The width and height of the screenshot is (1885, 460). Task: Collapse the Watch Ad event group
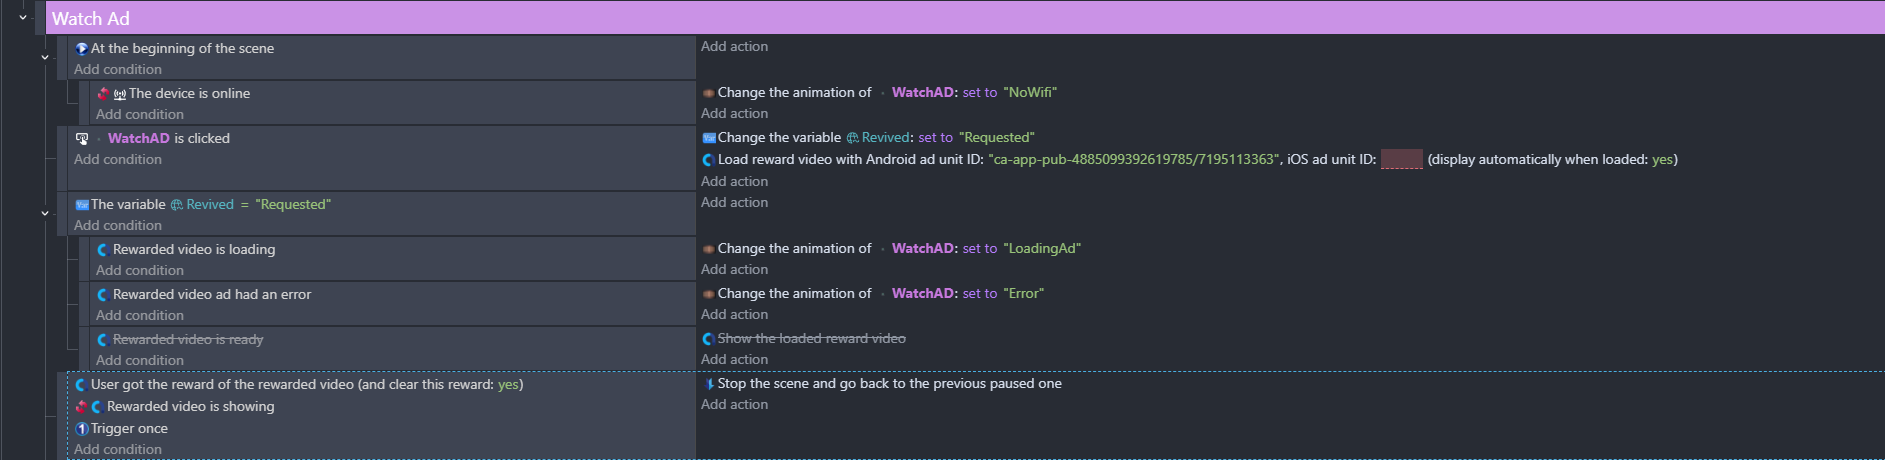pyautogui.click(x=23, y=17)
